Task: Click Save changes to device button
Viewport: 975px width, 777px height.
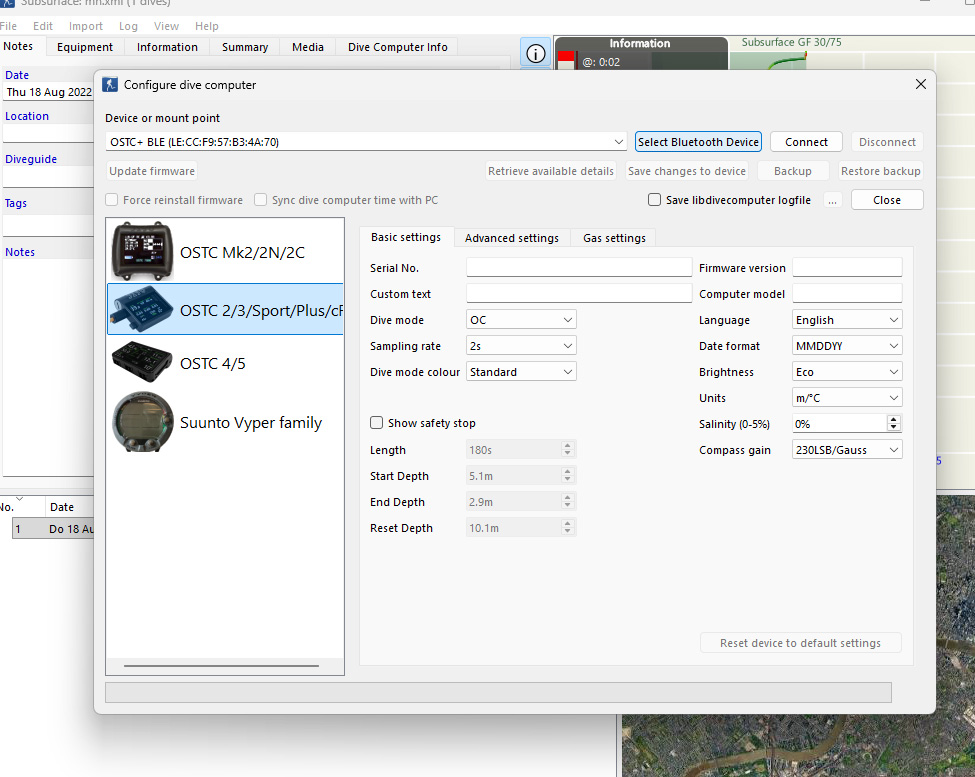Action: click(x=686, y=171)
